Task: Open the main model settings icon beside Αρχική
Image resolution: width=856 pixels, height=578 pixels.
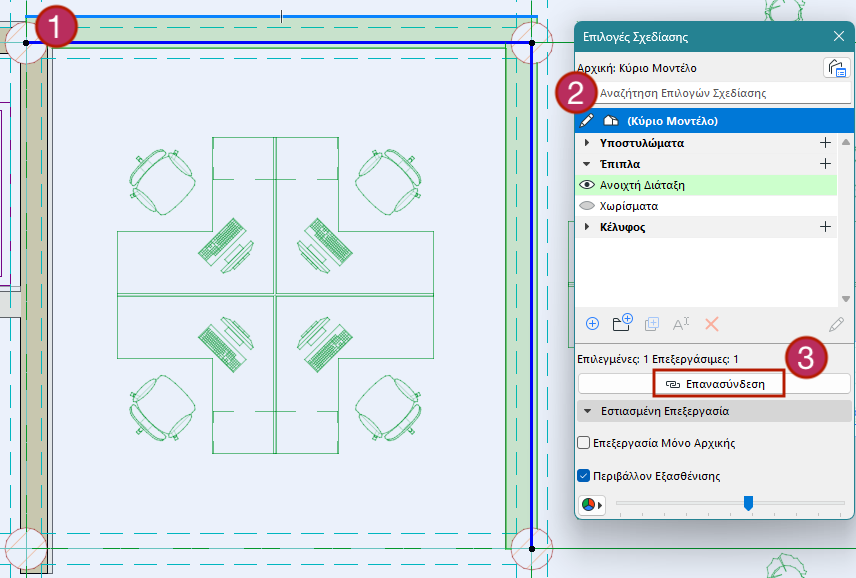Action: [x=836, y=68]
